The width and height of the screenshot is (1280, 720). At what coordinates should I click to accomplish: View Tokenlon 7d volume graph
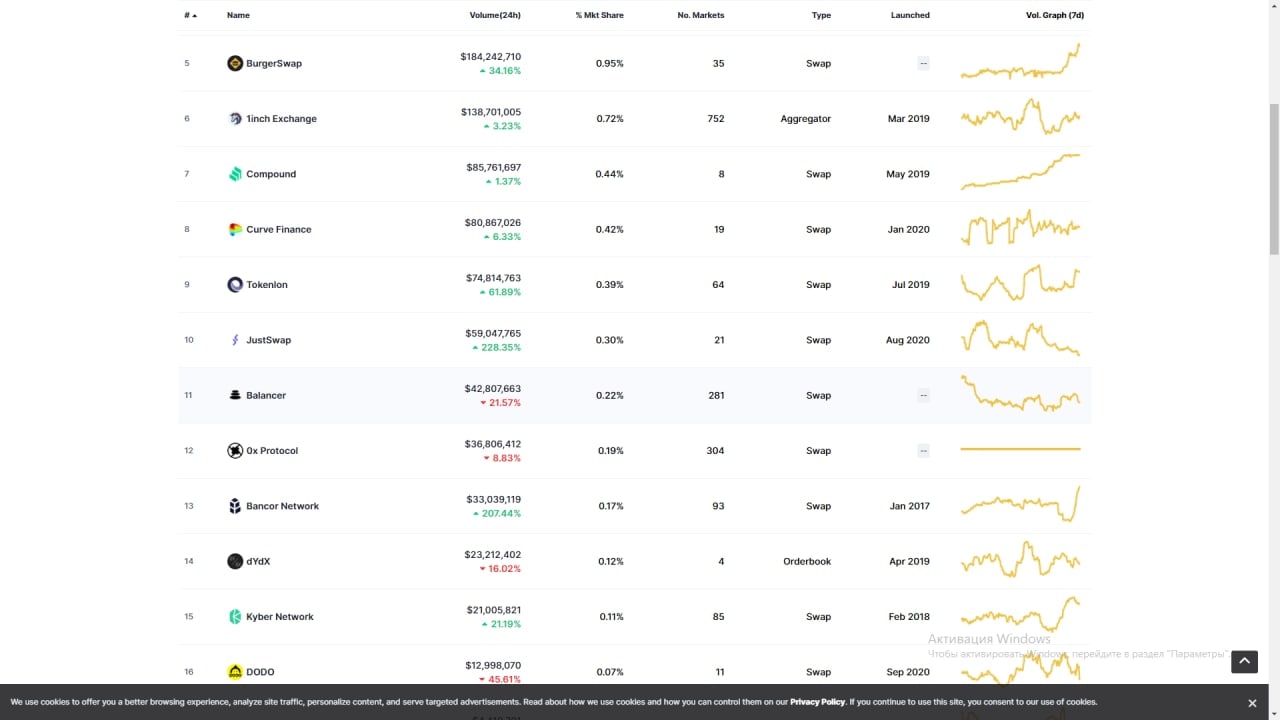click(1020, 283)
